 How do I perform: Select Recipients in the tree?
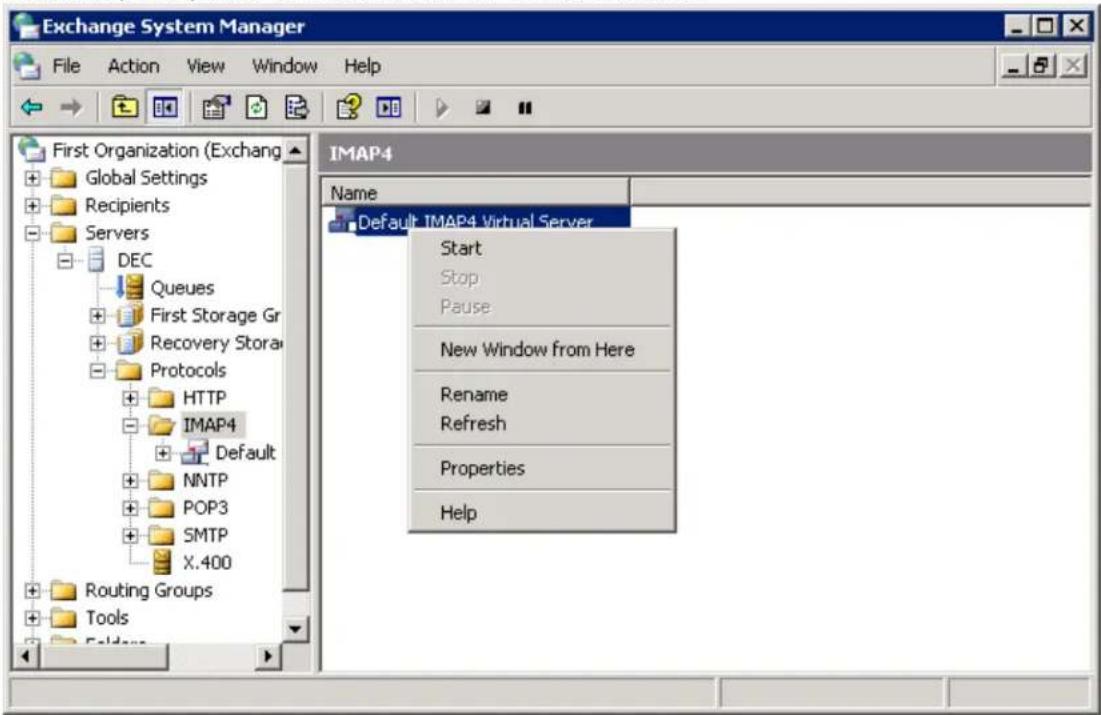(127, 205)
